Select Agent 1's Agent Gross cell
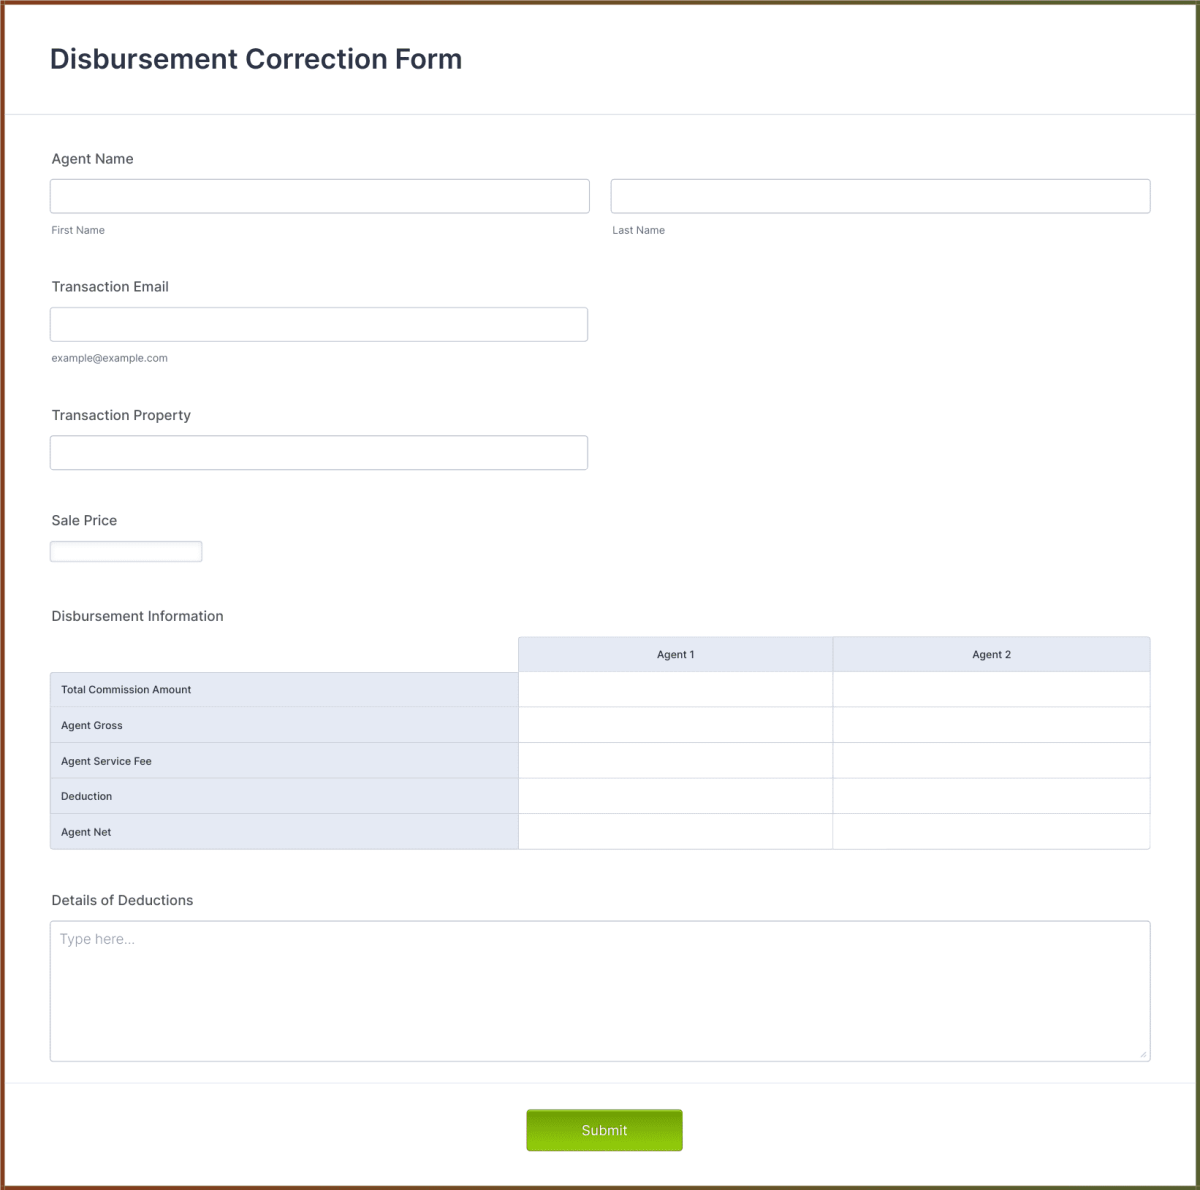This screenshot has height=1190, width=1200. pos(676,725)
